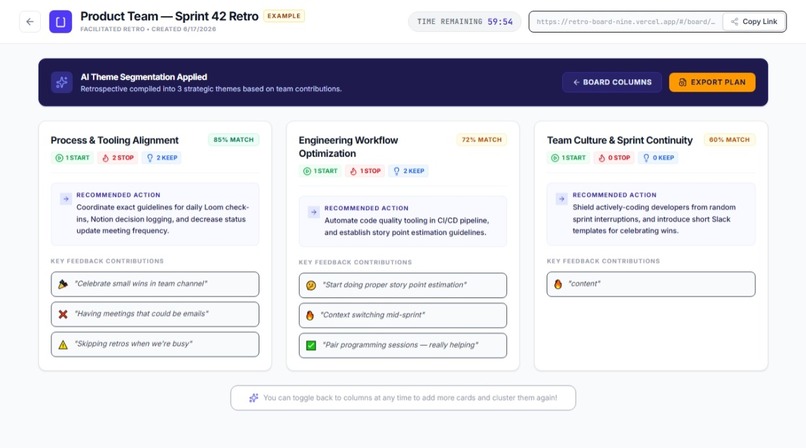Click the play icon in Process 1 START badge

click(x=59, y=158)
